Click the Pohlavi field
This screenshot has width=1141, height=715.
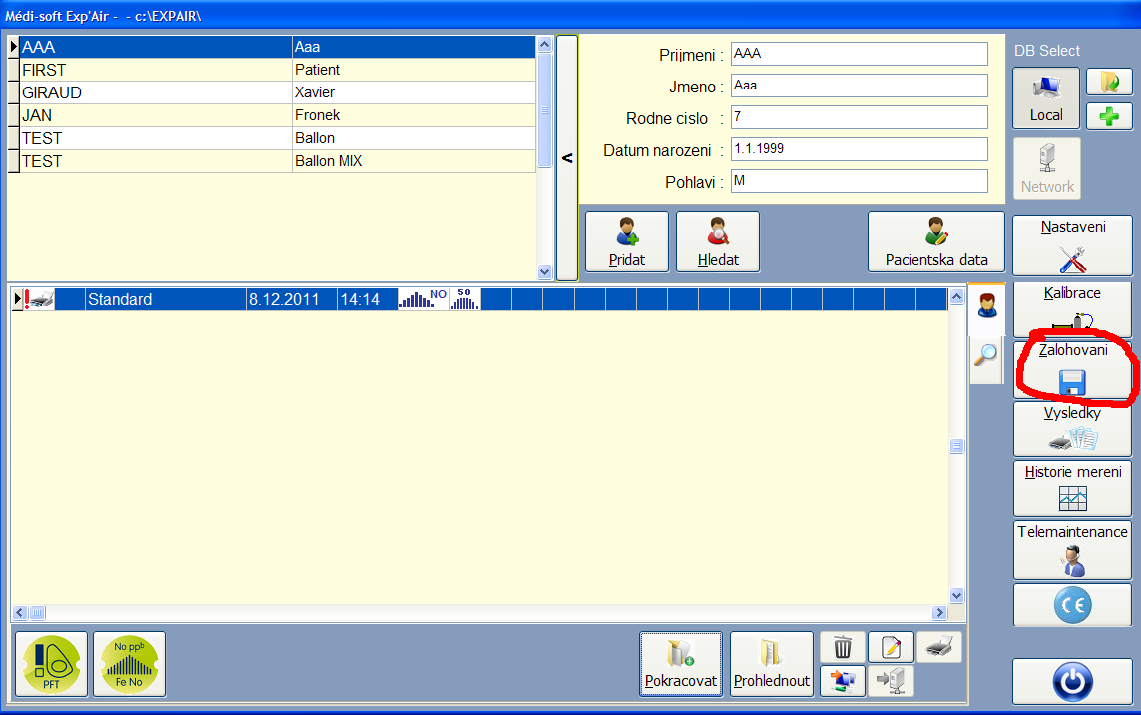click(859, 181)
